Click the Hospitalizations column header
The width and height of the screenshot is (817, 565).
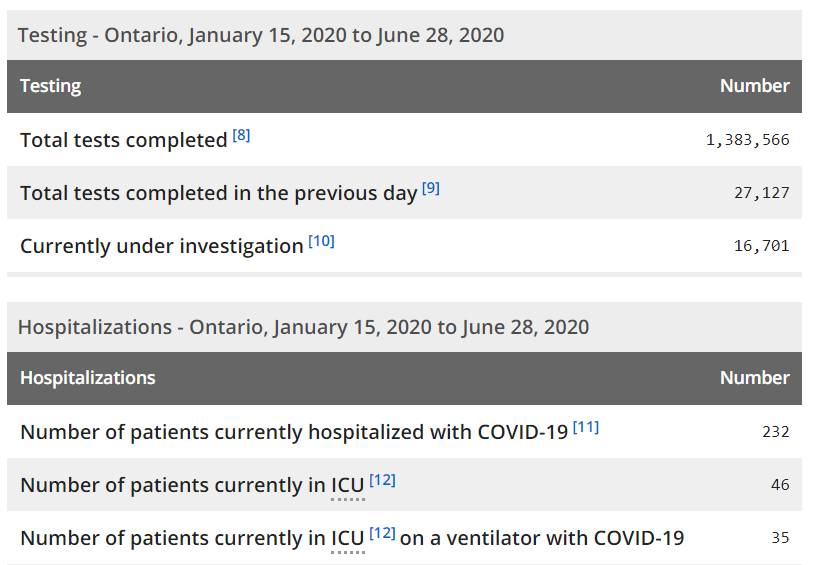pos(88,378)
